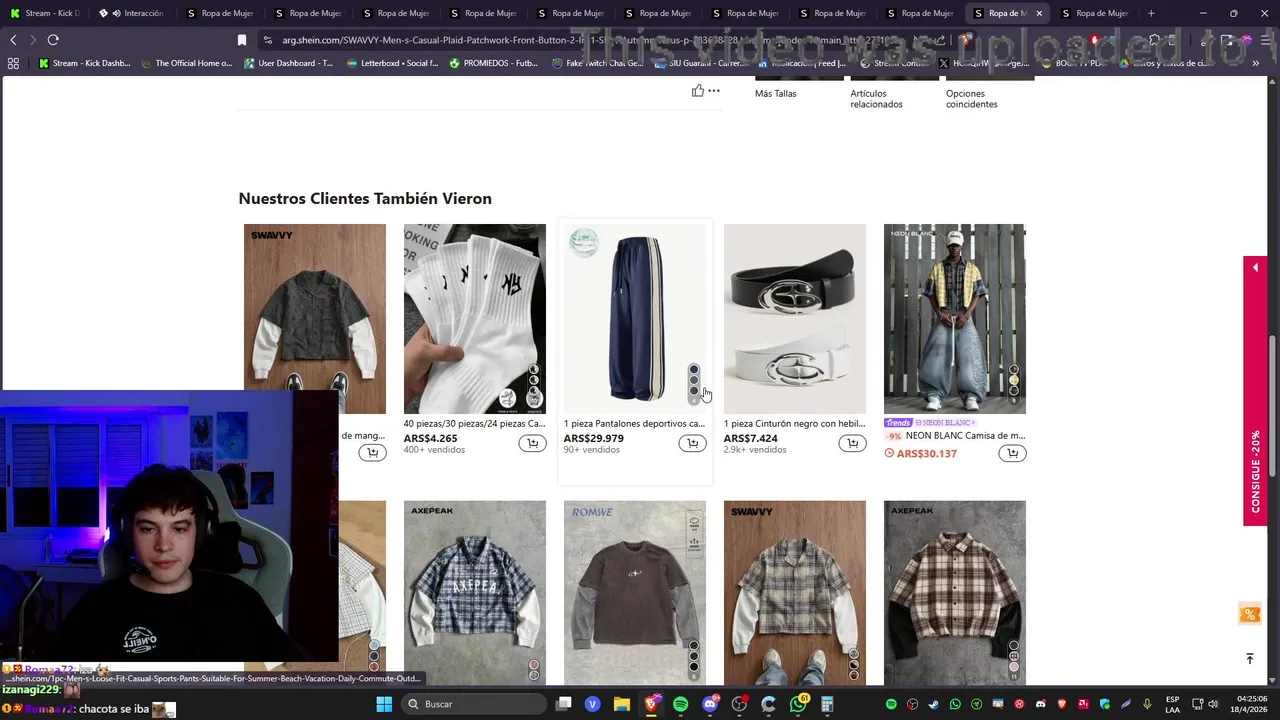Image resolution: width=1280 pixels, height=720 pixels.
Task: Click the thumbs-up like icon
Action: point(697,91)
